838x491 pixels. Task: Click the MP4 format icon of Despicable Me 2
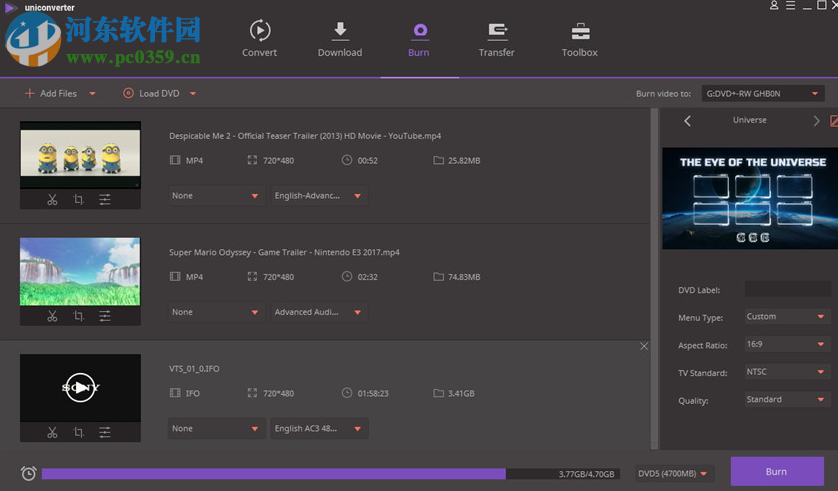point(175,160)
